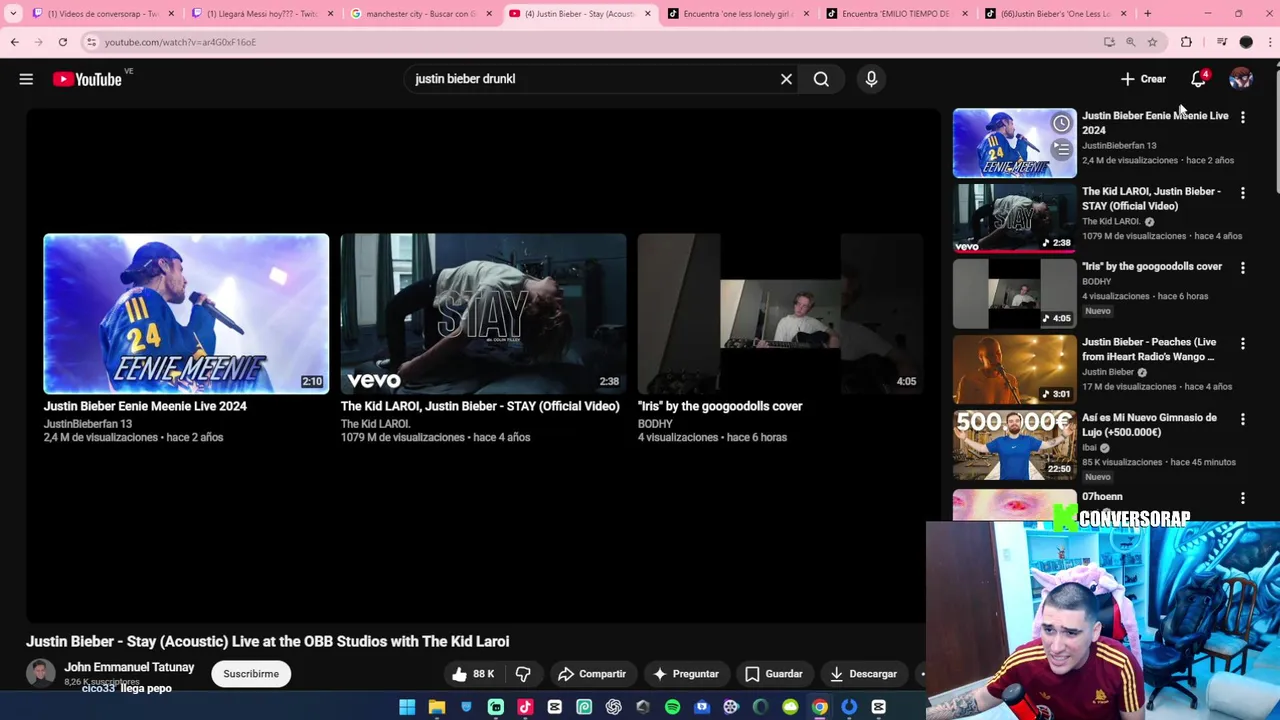Close the manchester city tab
Image resolution: width=1280 pixels, height=720 pixels.
489,14
